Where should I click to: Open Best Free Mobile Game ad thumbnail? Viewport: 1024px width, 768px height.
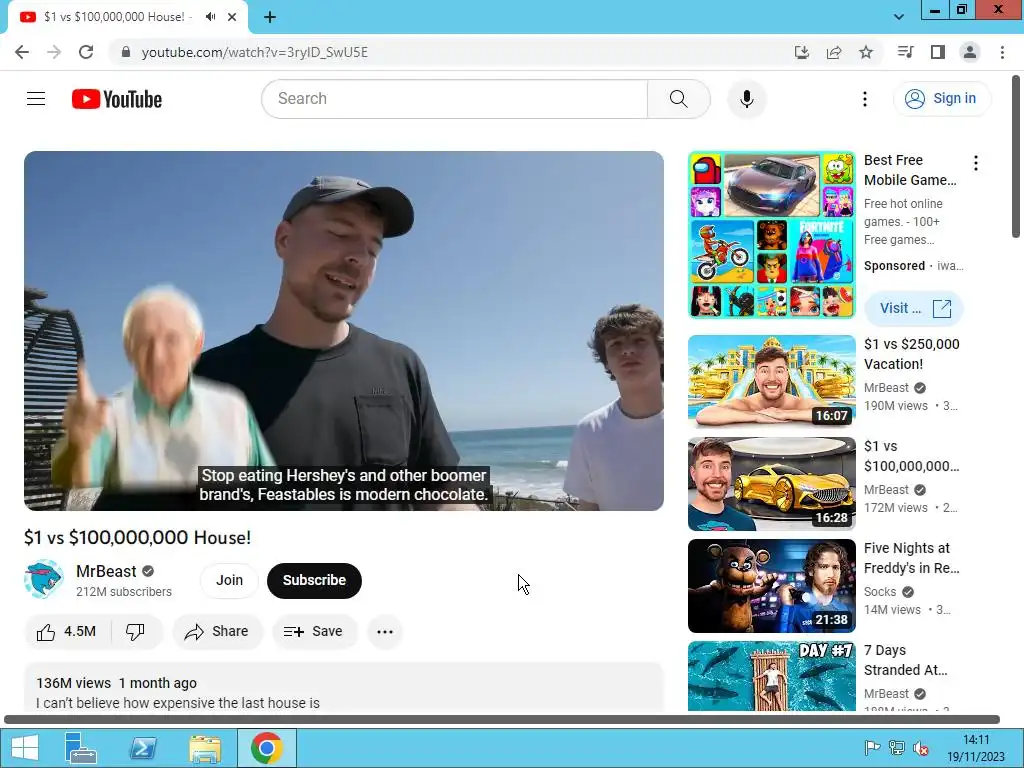tap(771, 235)
